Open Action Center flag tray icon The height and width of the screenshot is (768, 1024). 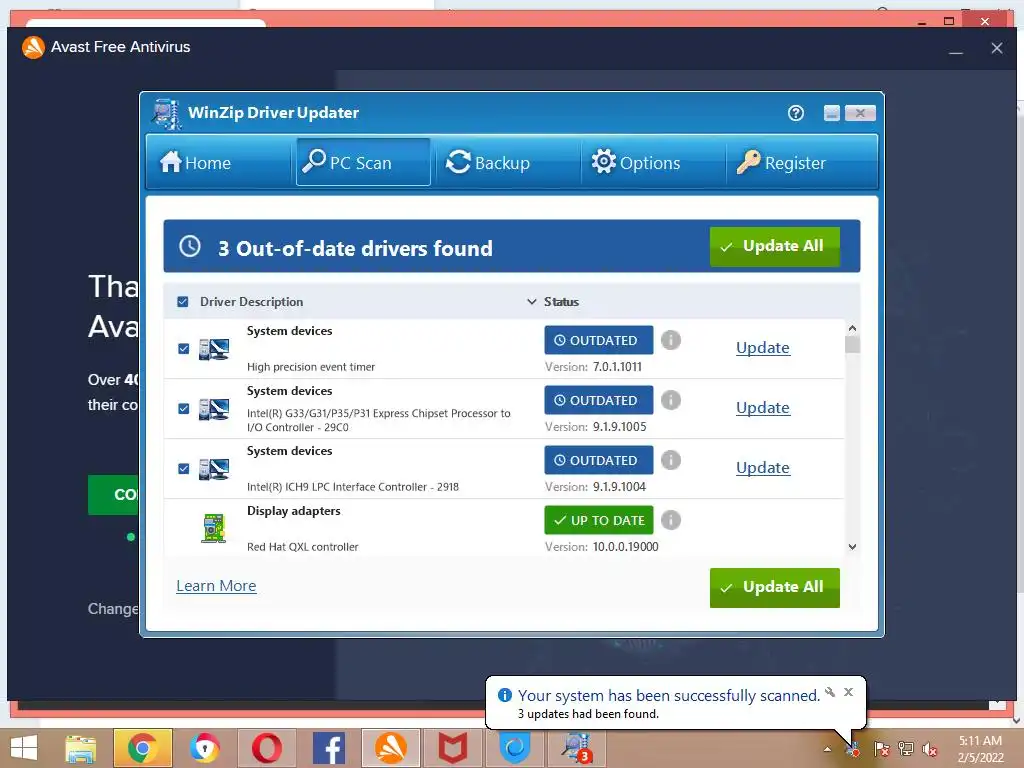pyautogui.click(x=881, y=750)
